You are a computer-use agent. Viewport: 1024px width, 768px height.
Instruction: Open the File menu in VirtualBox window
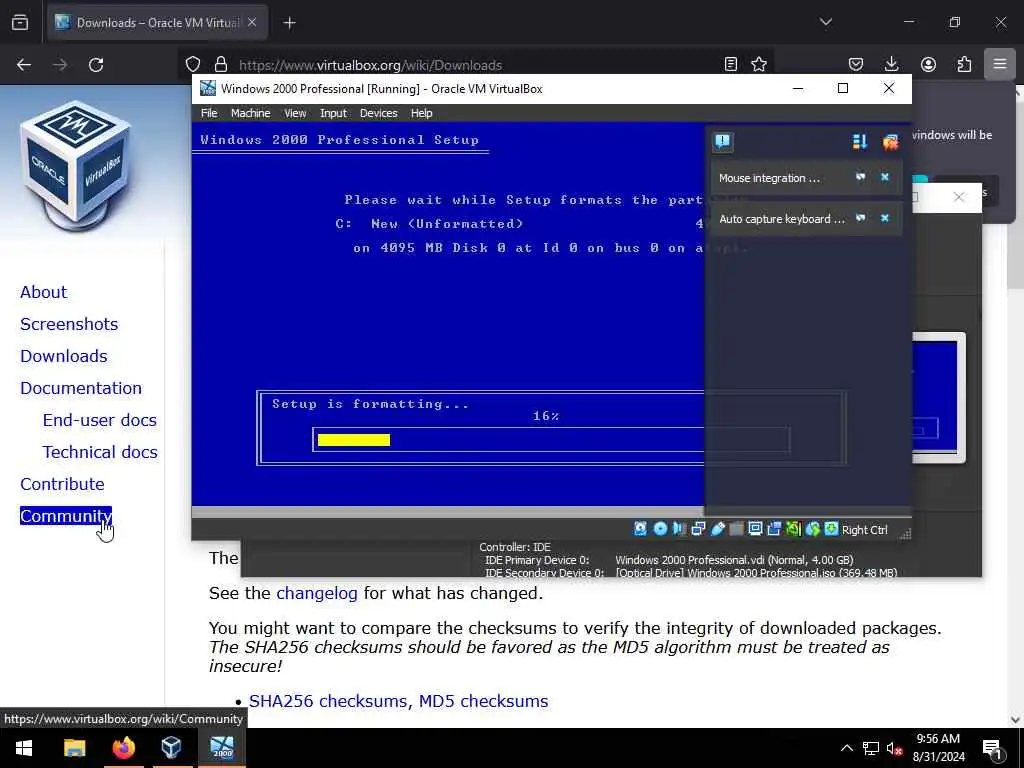click(209, 113)
